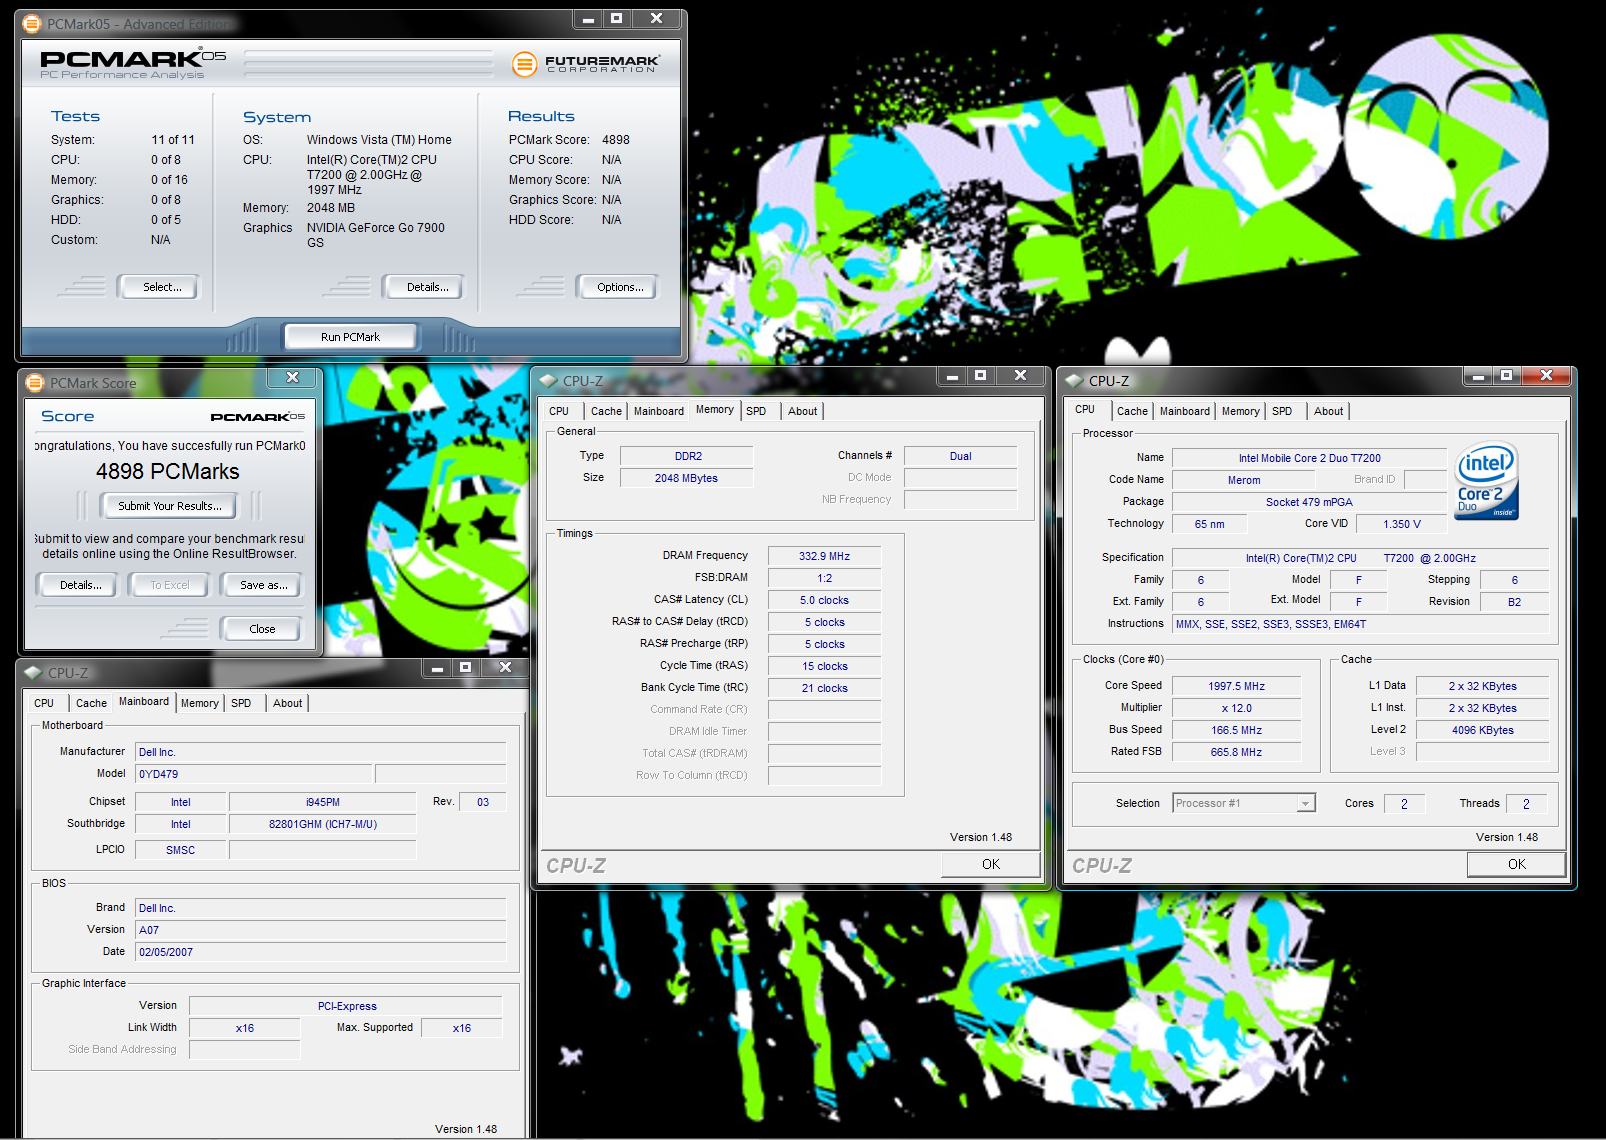This screenshot has height=1140, width=1606.
Task: Click the CAS# Latency 5.0 clocks field
Action: point(824,600)
